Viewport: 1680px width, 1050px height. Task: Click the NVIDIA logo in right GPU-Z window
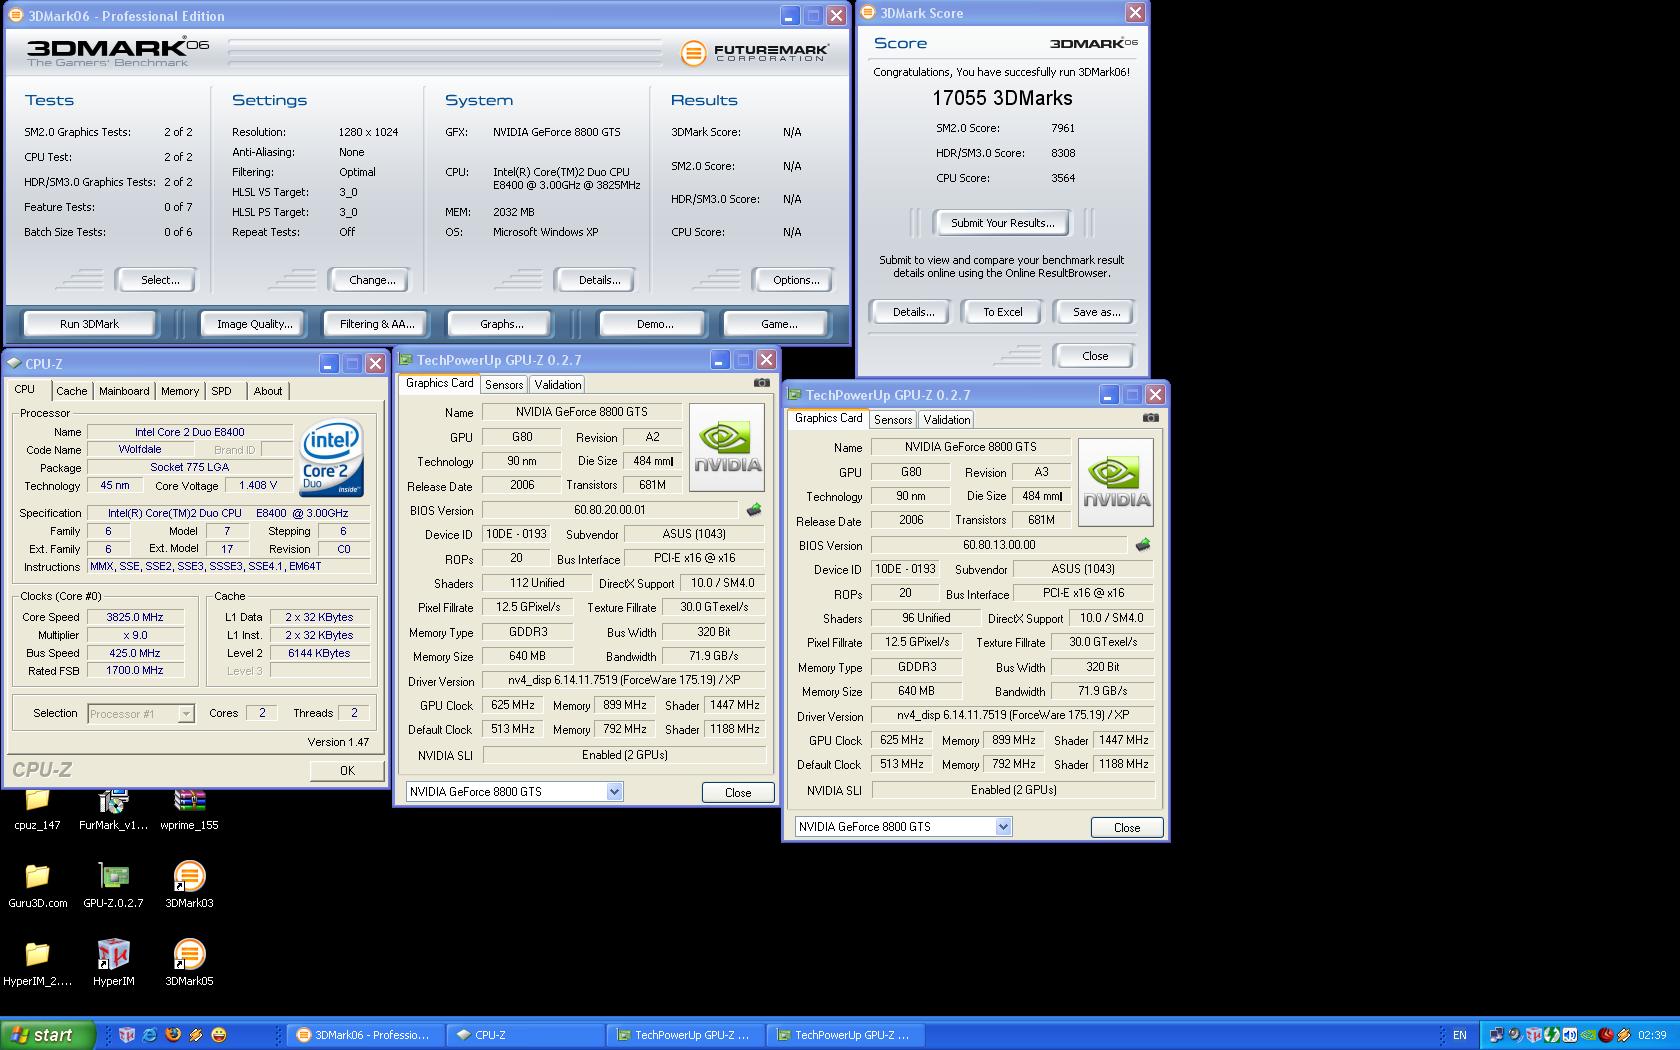click(x=1116, y=482)
